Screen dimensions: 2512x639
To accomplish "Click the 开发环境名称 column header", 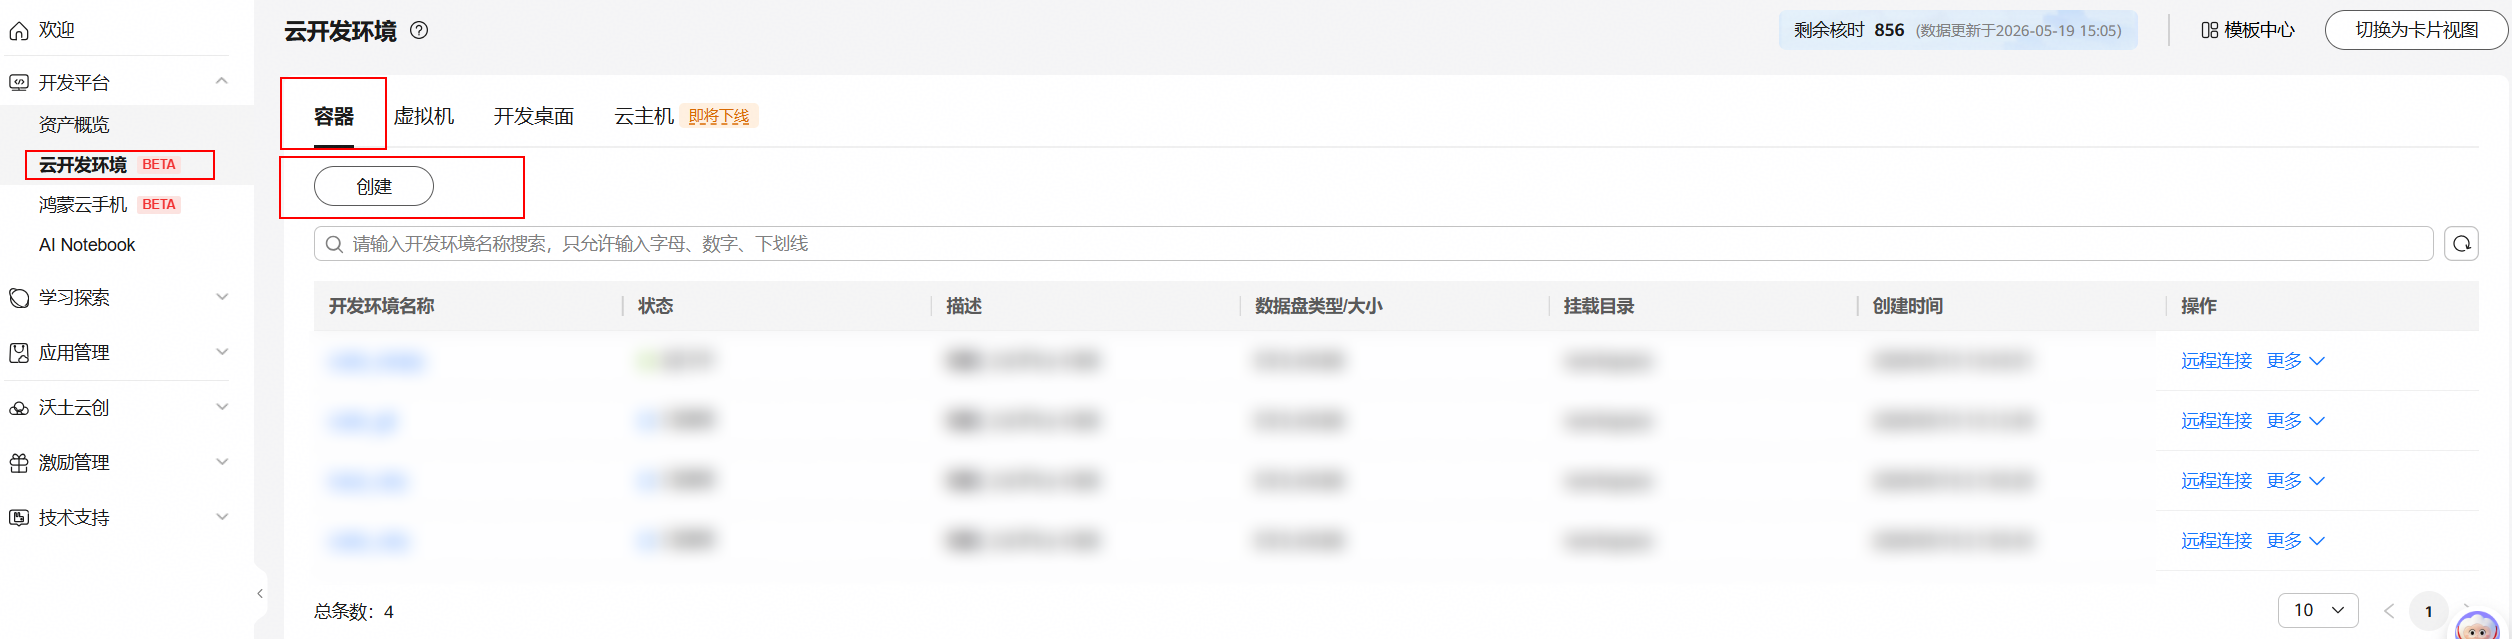I will tap(381, 306).
